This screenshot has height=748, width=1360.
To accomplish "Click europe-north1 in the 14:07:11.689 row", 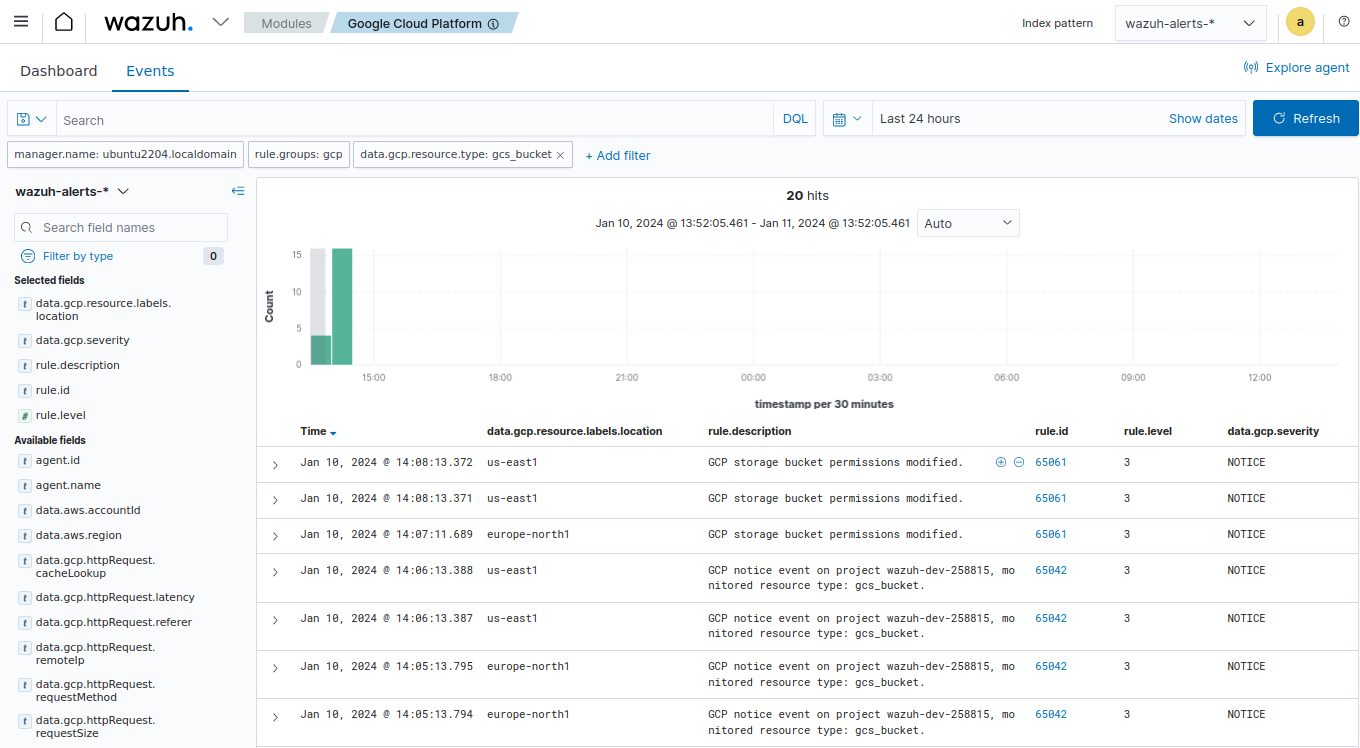I will point(528,534).
